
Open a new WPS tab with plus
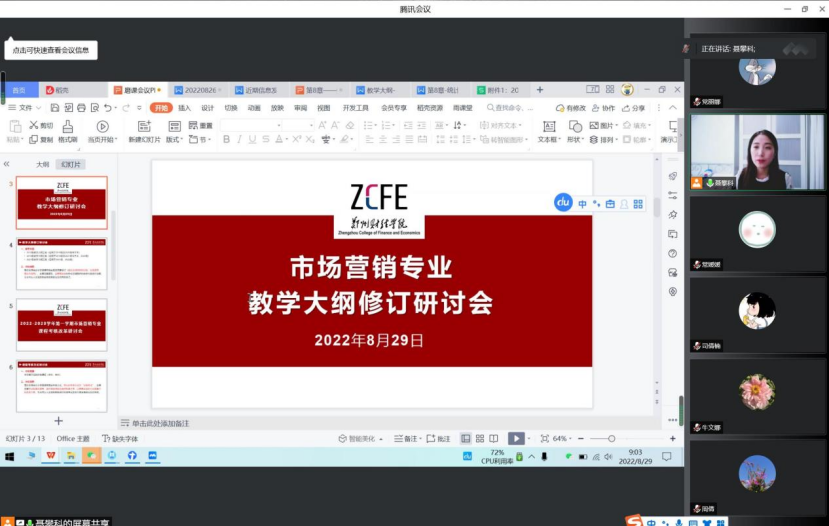pyautogui.click(x=540, y=90)
